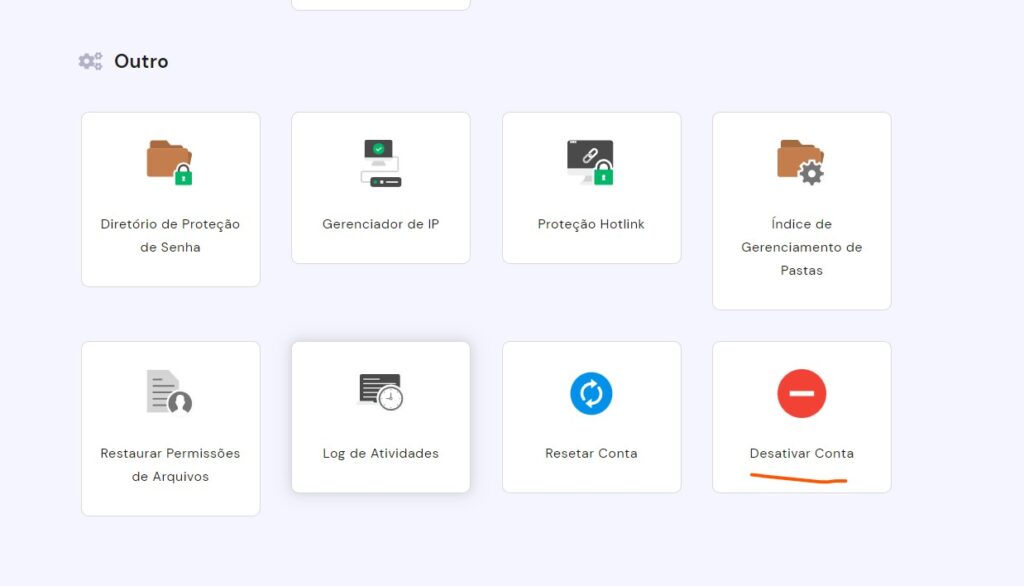Open Diretório de Proteção de Senha label
The width and height of the screenshot is (1024, 586).
click(x=170, y=235)
